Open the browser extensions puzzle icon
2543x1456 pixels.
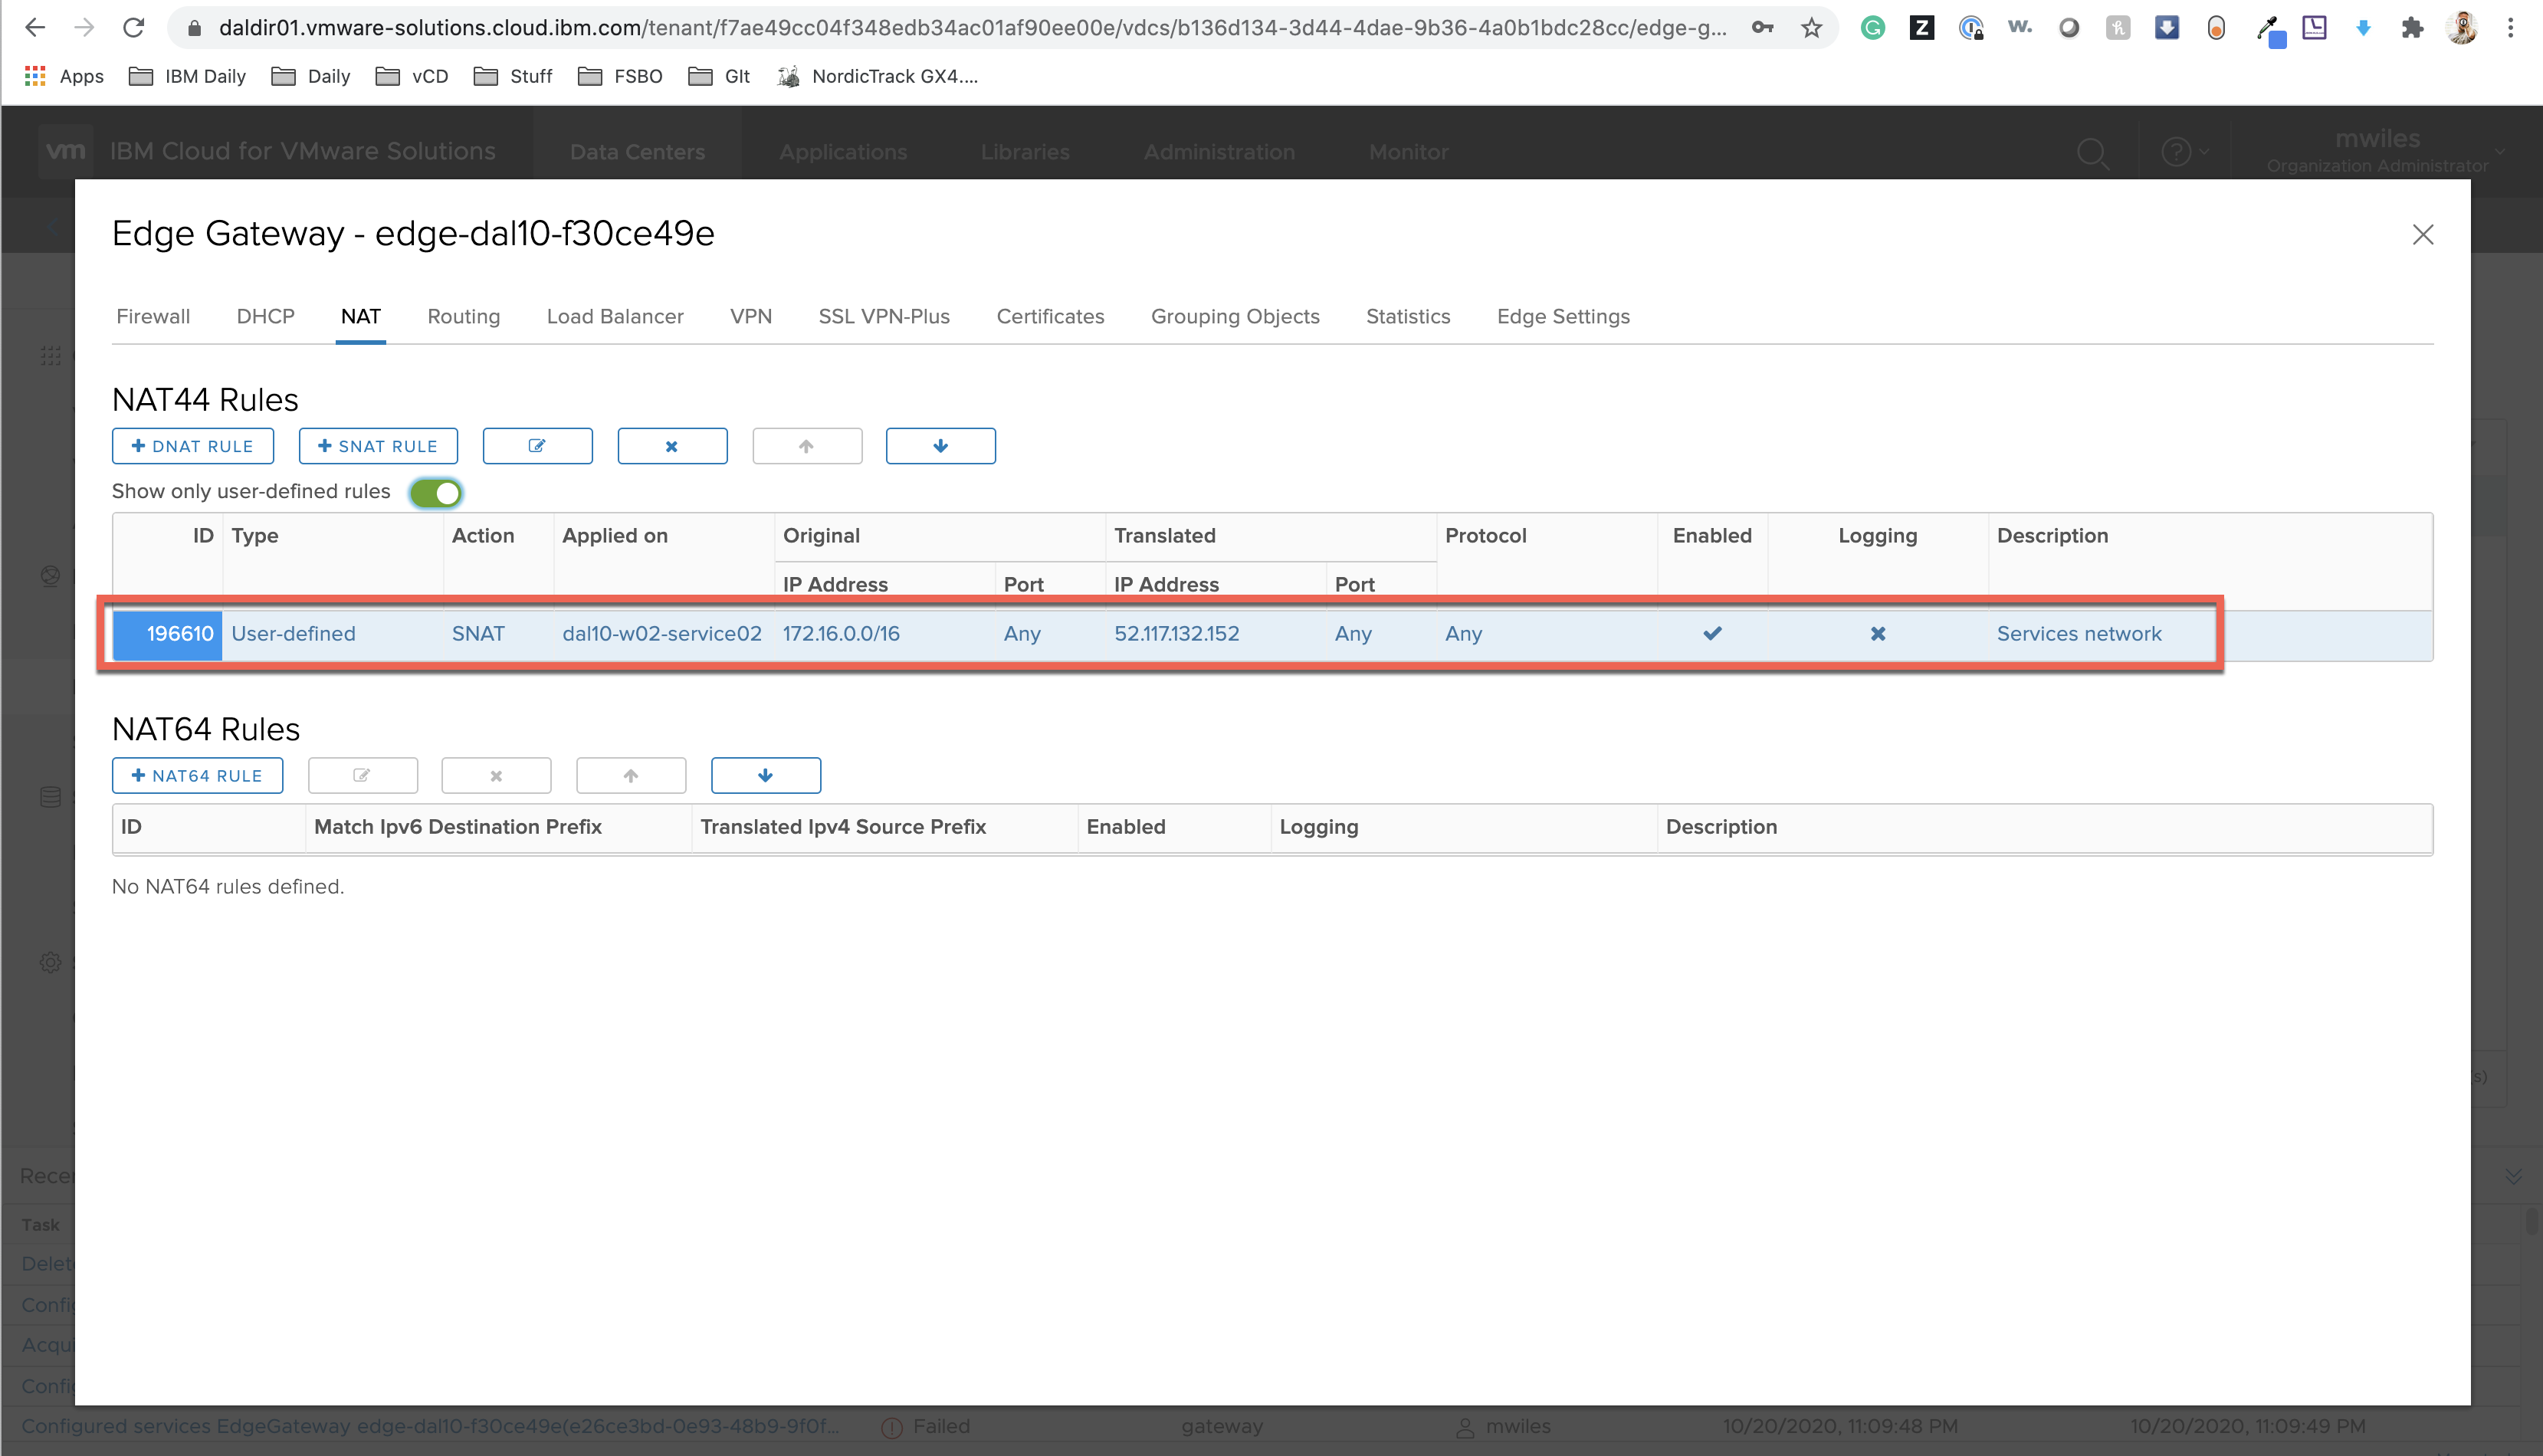point(2412,28)
